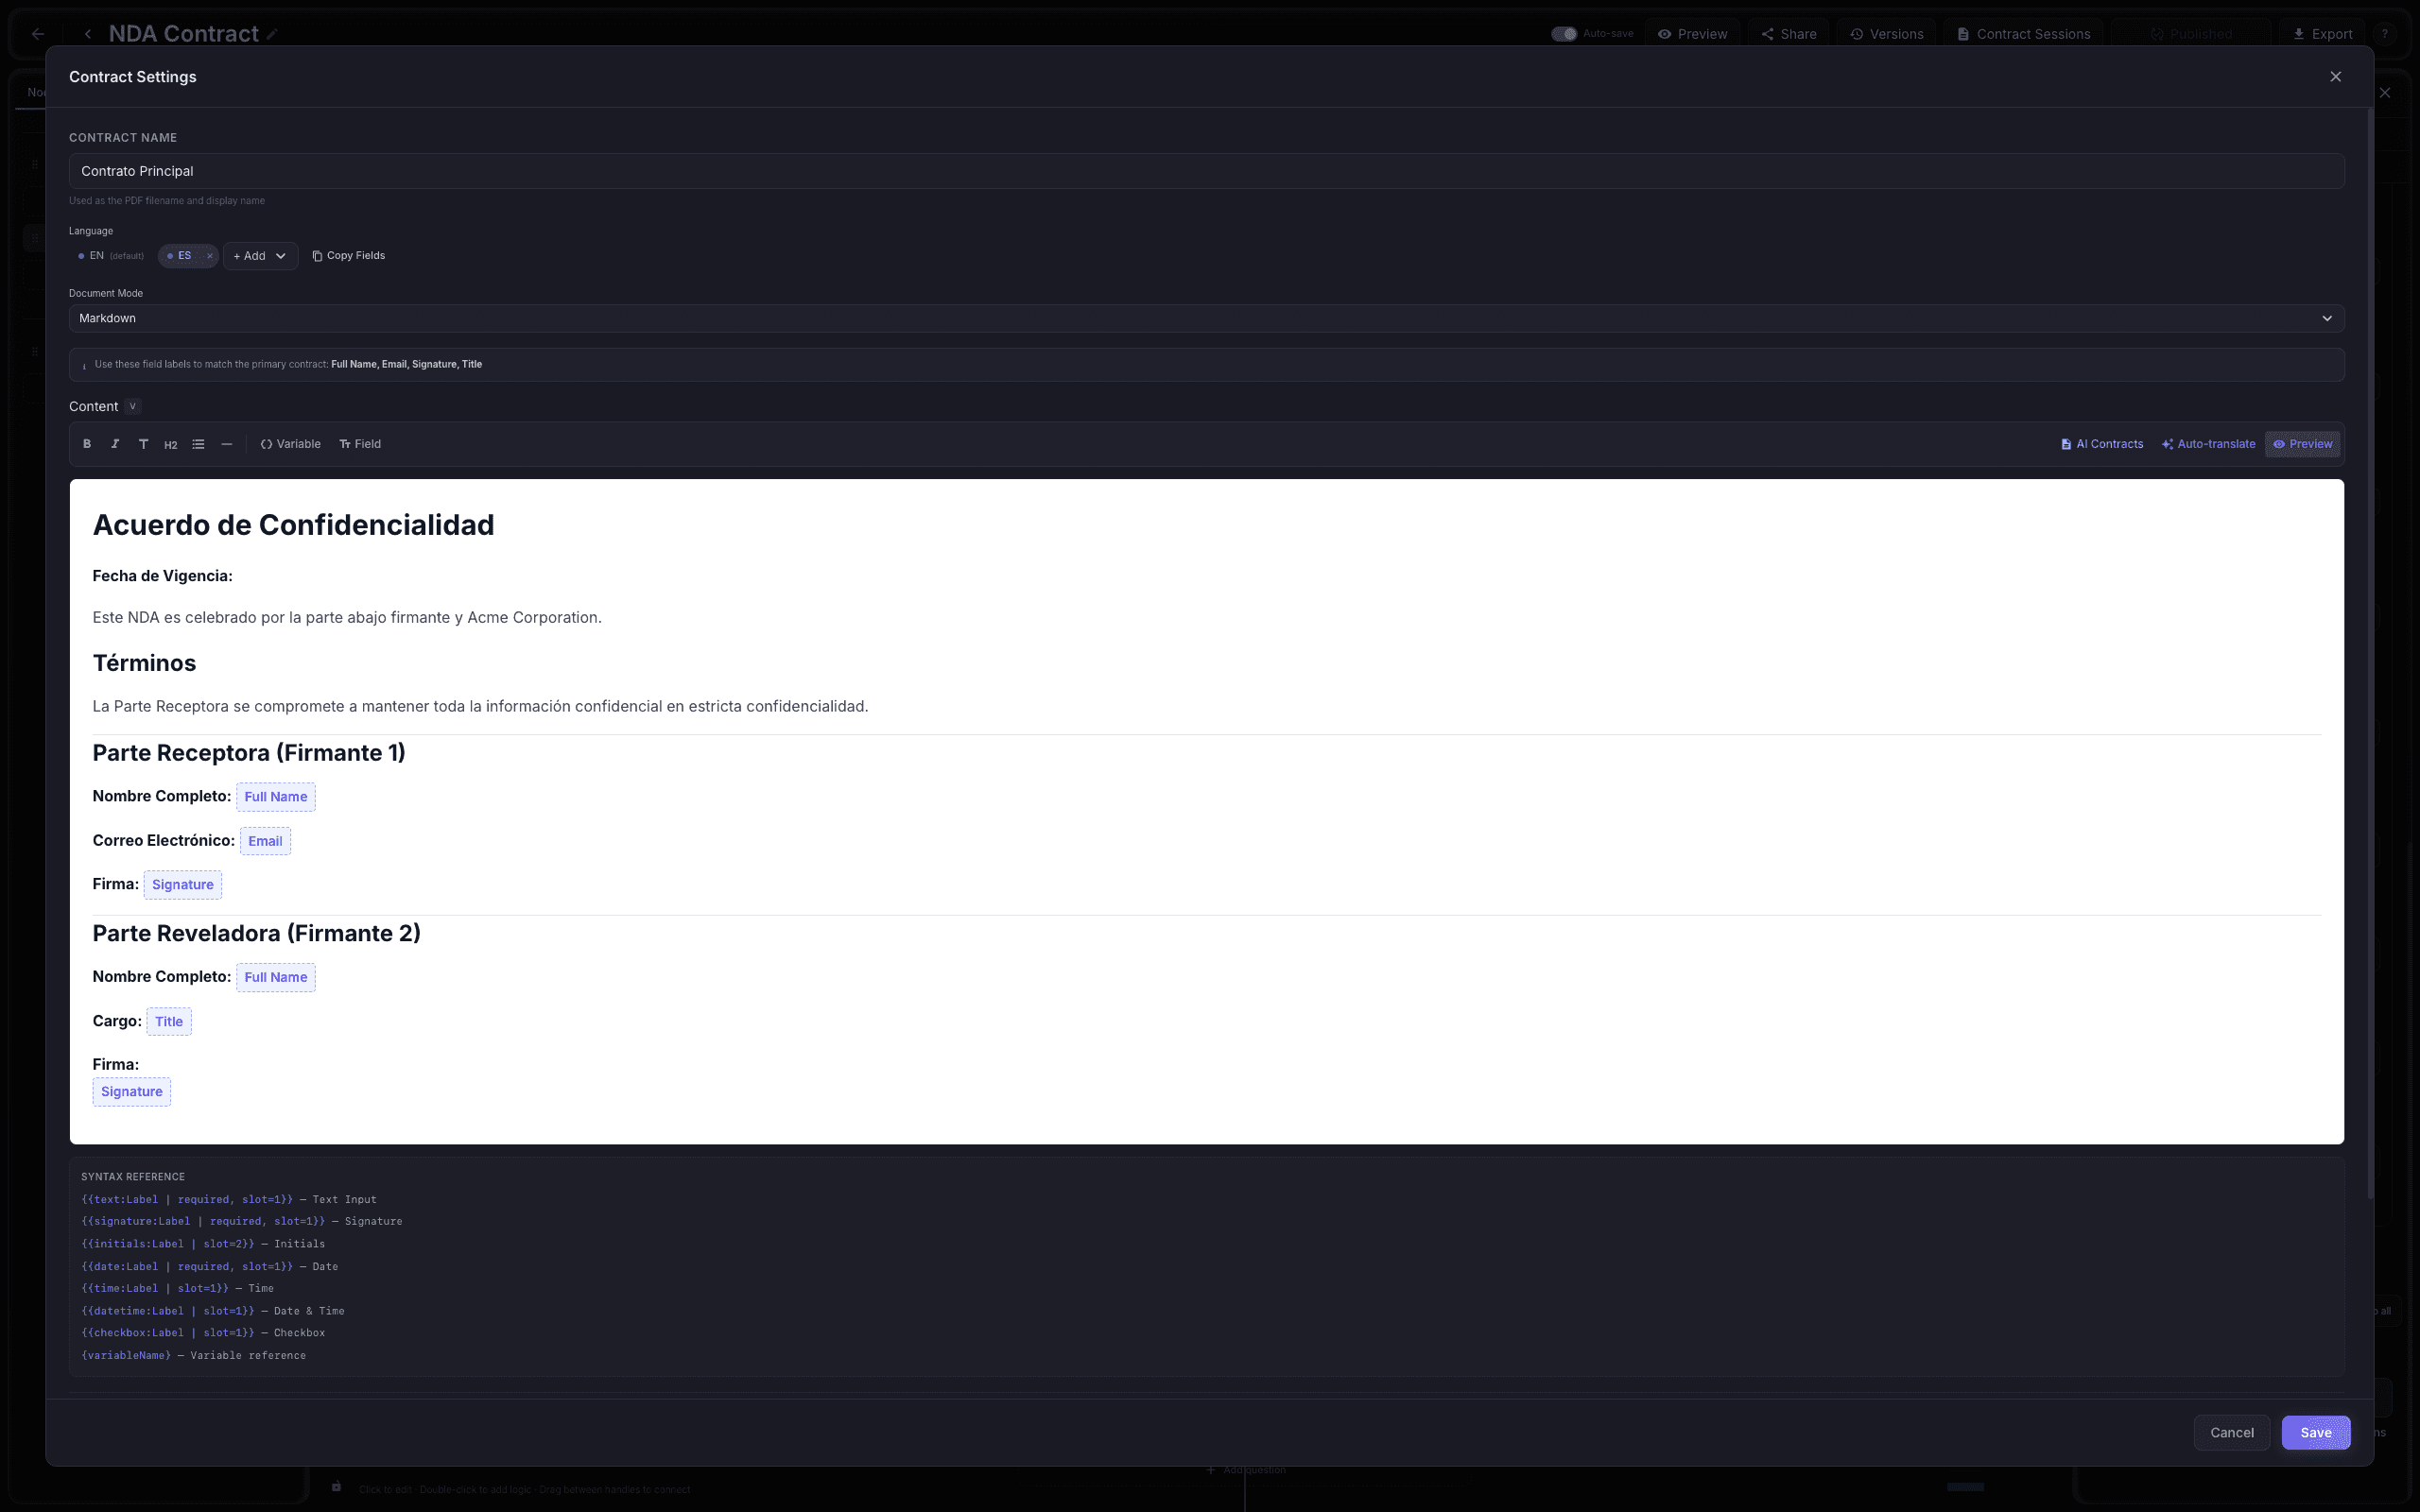Click the checkbox syntax reference line
The width and height of the screenshot is (2420, 1512).
pyautogui.click(x=203, y=1333)
